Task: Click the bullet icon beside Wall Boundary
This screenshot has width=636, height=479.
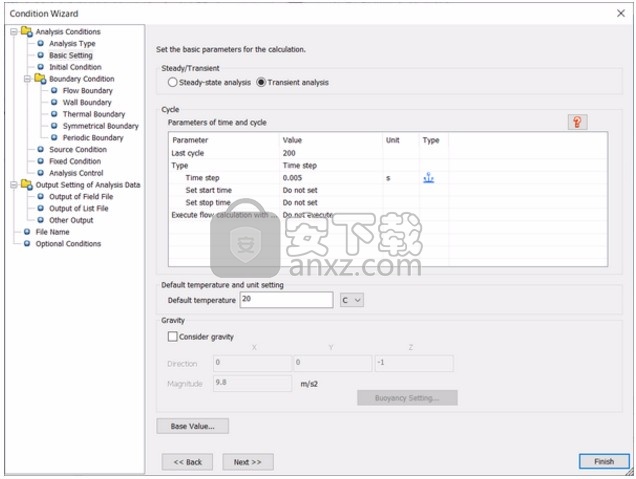Action: [x=54, y=102]
